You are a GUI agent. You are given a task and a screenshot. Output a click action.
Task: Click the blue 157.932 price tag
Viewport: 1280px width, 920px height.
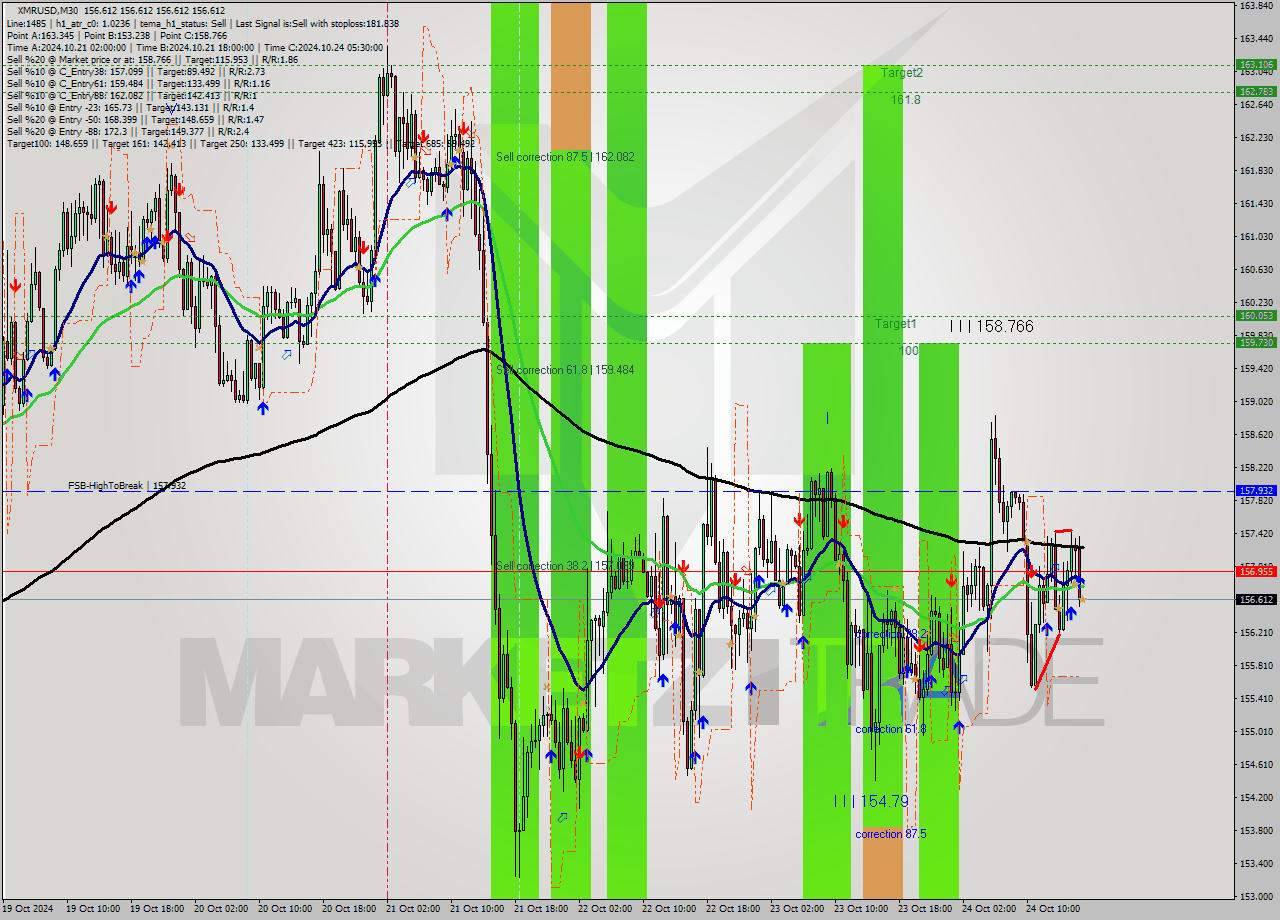click(1255, 490)
